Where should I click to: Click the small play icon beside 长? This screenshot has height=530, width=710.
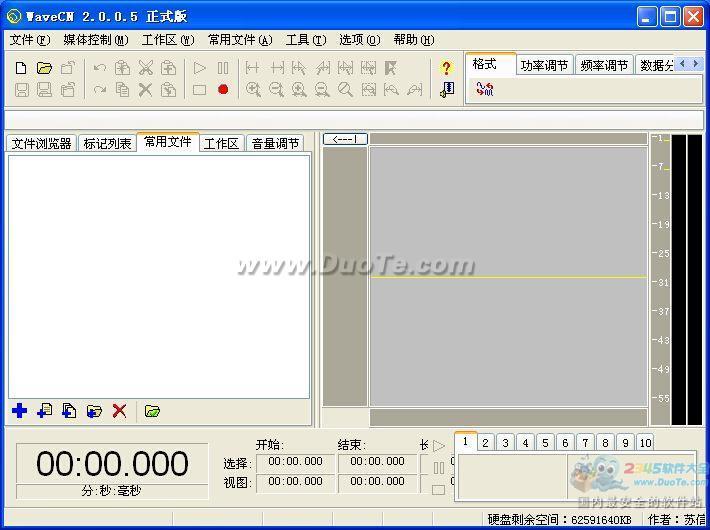pyautogui.click(x=439, y=446)
